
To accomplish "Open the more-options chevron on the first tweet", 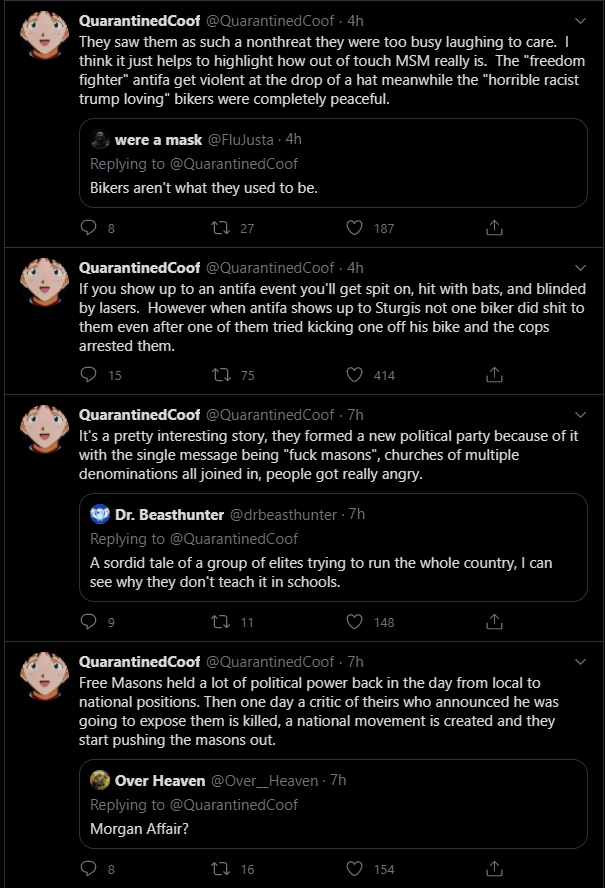I will 580,21.
